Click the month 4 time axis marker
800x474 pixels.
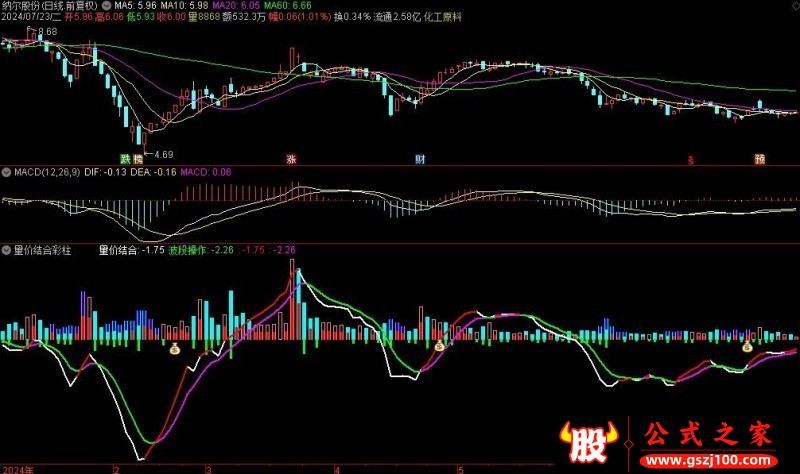click(337, 469)
